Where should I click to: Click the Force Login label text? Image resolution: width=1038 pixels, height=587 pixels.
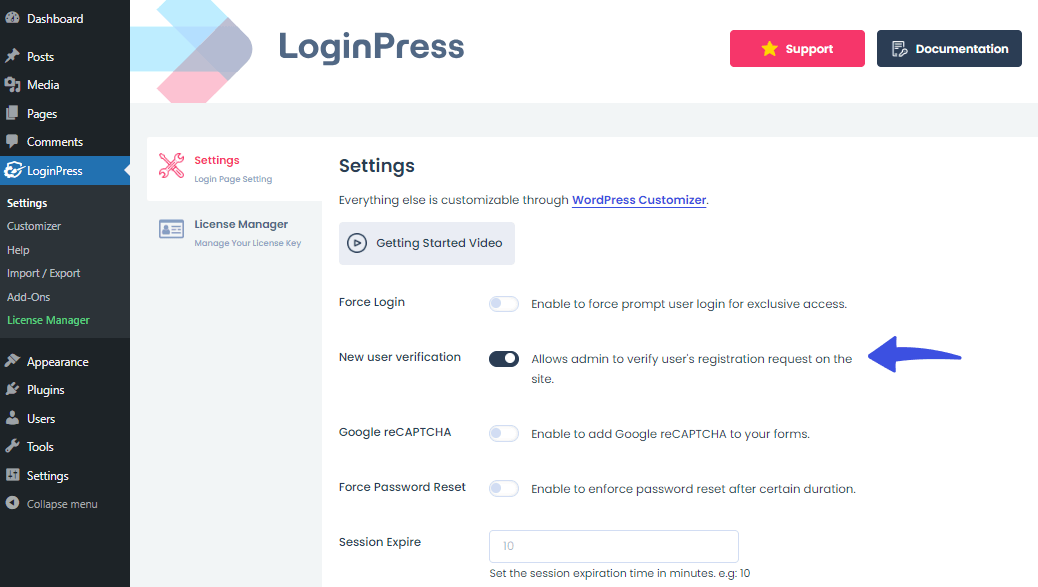point(372,302)
